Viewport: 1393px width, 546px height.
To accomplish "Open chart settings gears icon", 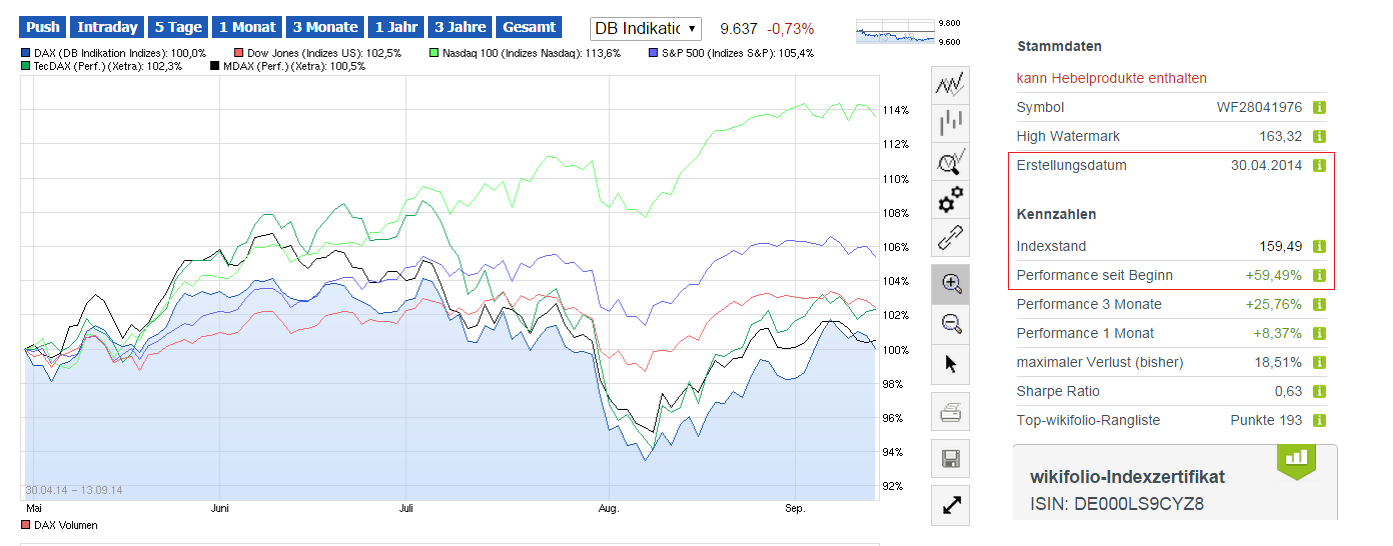I will coord(951,199).
